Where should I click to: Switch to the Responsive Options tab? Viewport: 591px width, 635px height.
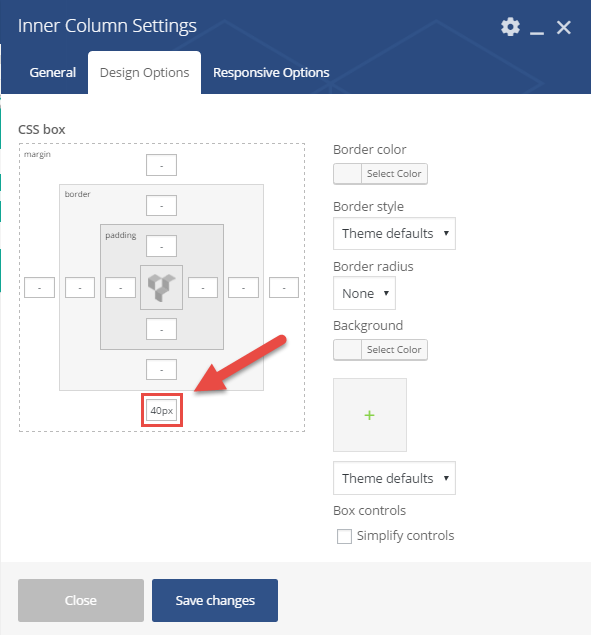(271, 72)
